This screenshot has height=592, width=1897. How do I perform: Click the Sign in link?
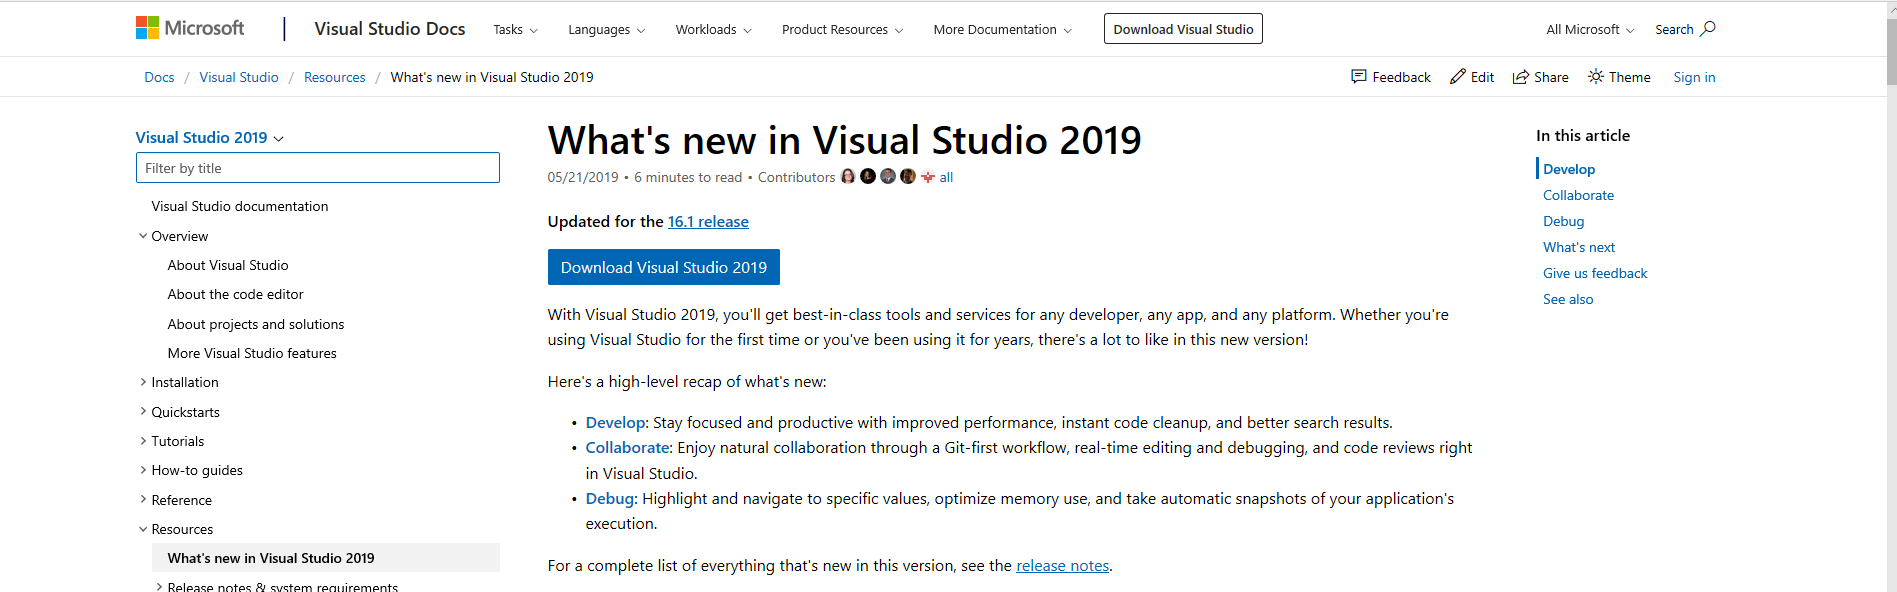(x=1694, y=77)
